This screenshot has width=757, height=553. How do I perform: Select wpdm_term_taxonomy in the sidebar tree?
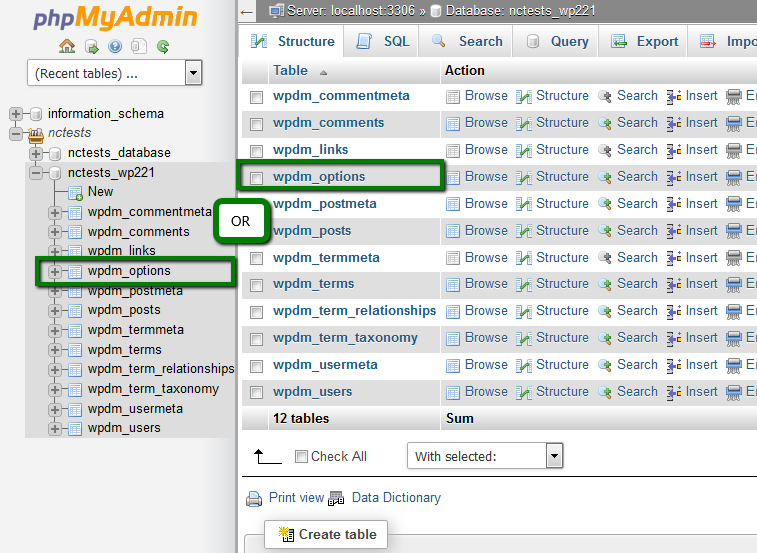point(153,389)
